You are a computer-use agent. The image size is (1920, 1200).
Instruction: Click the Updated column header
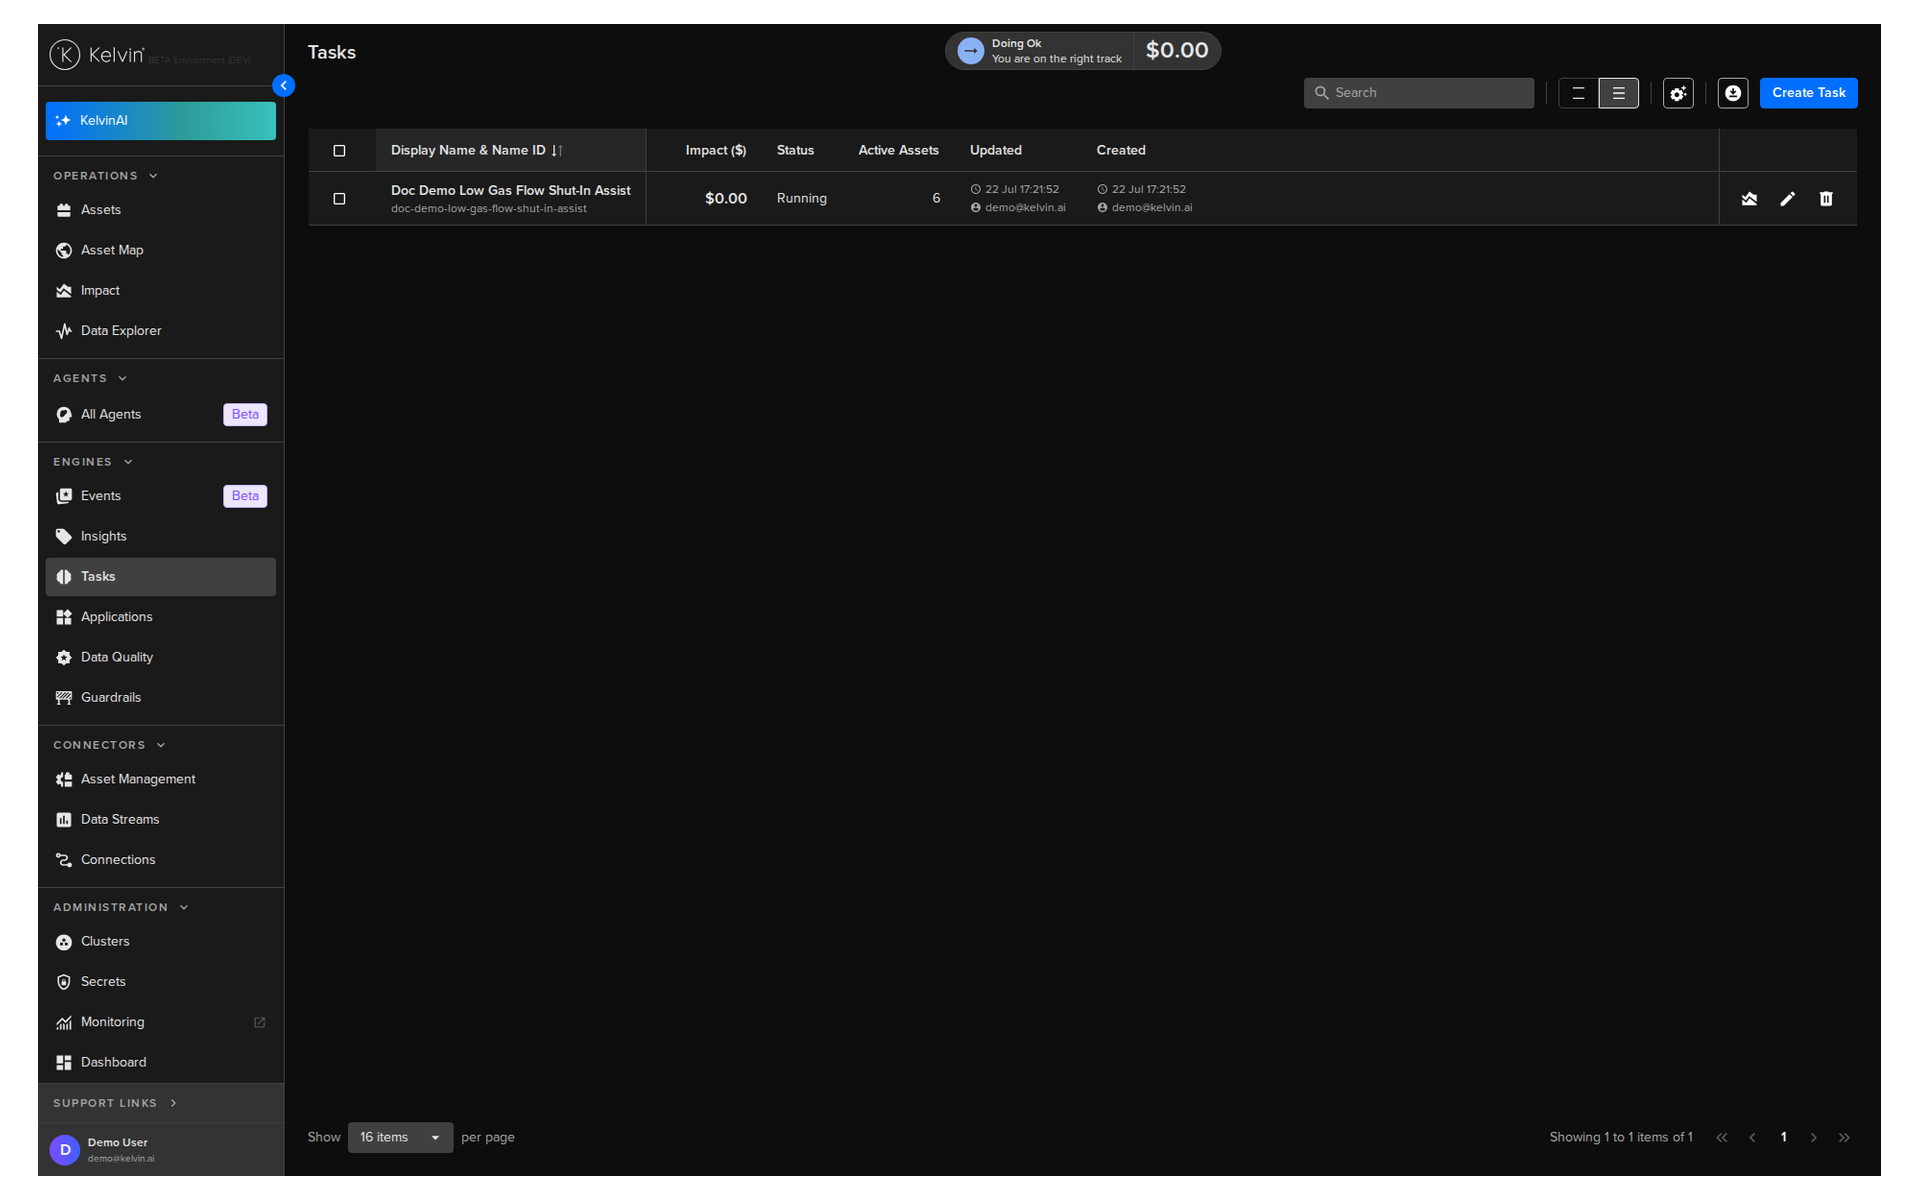pyautogui.click(x=995, y=151)
